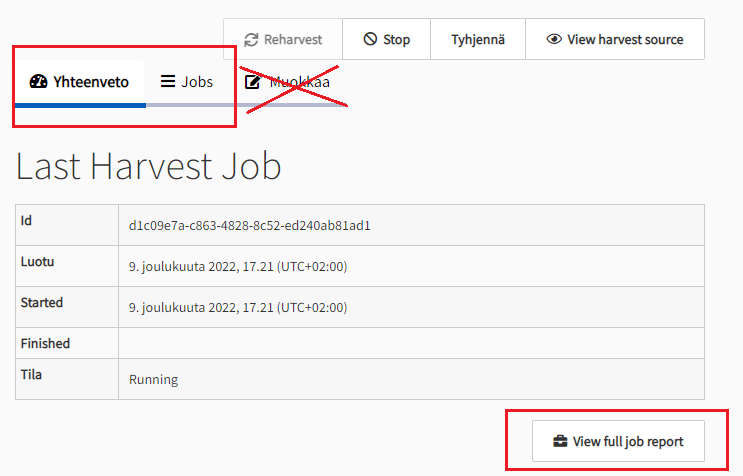Click the briefcase icon on the job report button

[x=559, y=441]
